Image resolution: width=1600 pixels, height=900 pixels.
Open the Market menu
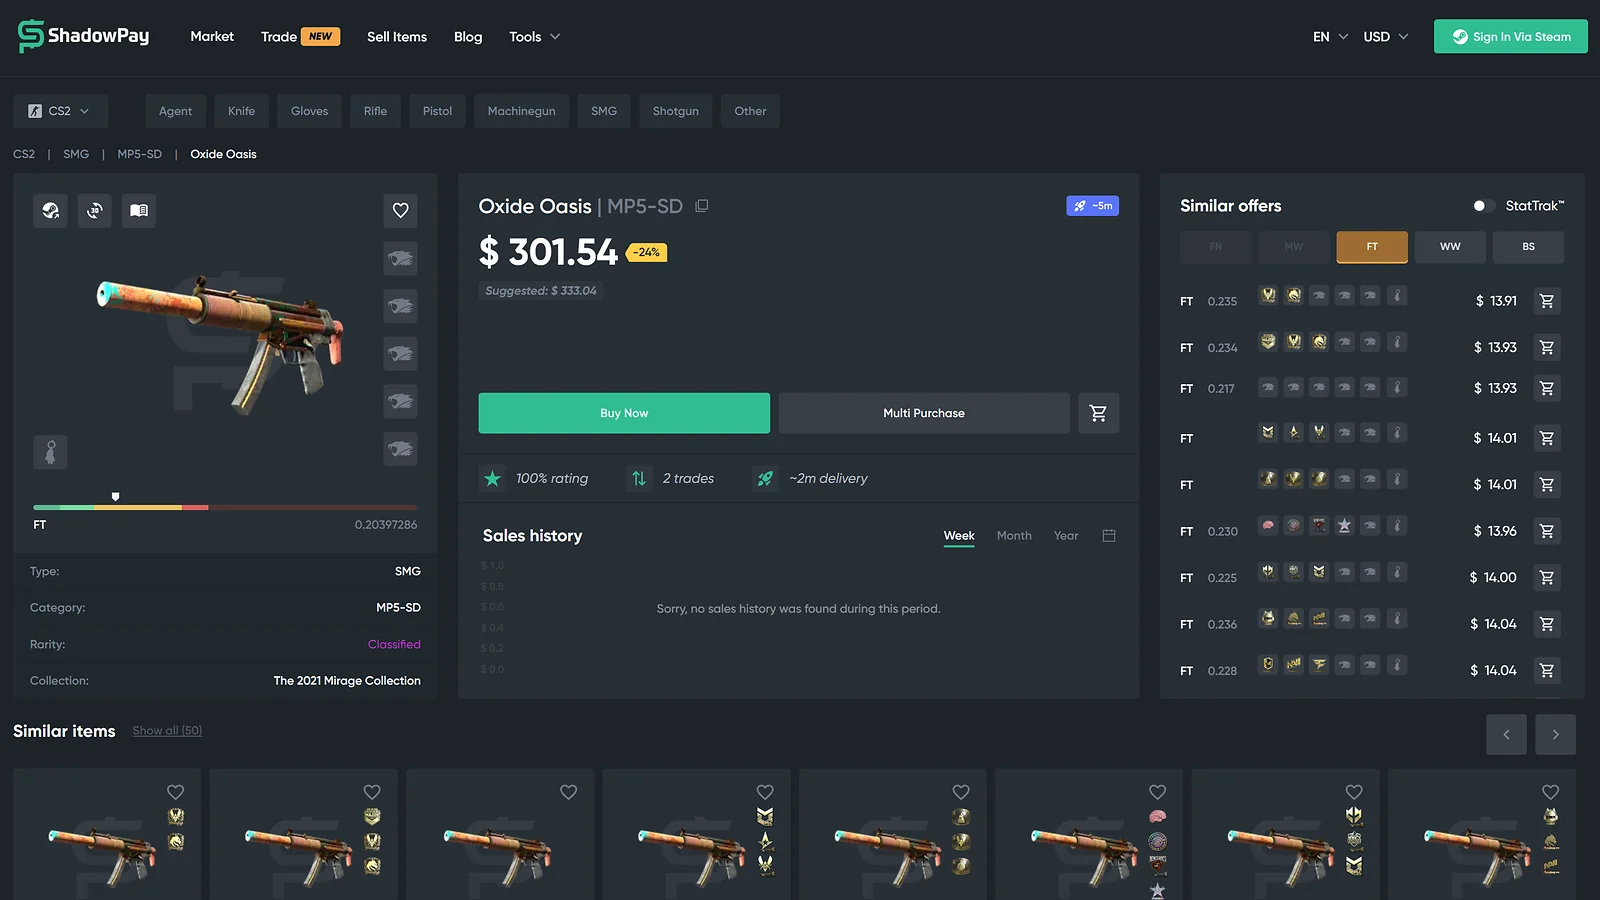point(212,37)
